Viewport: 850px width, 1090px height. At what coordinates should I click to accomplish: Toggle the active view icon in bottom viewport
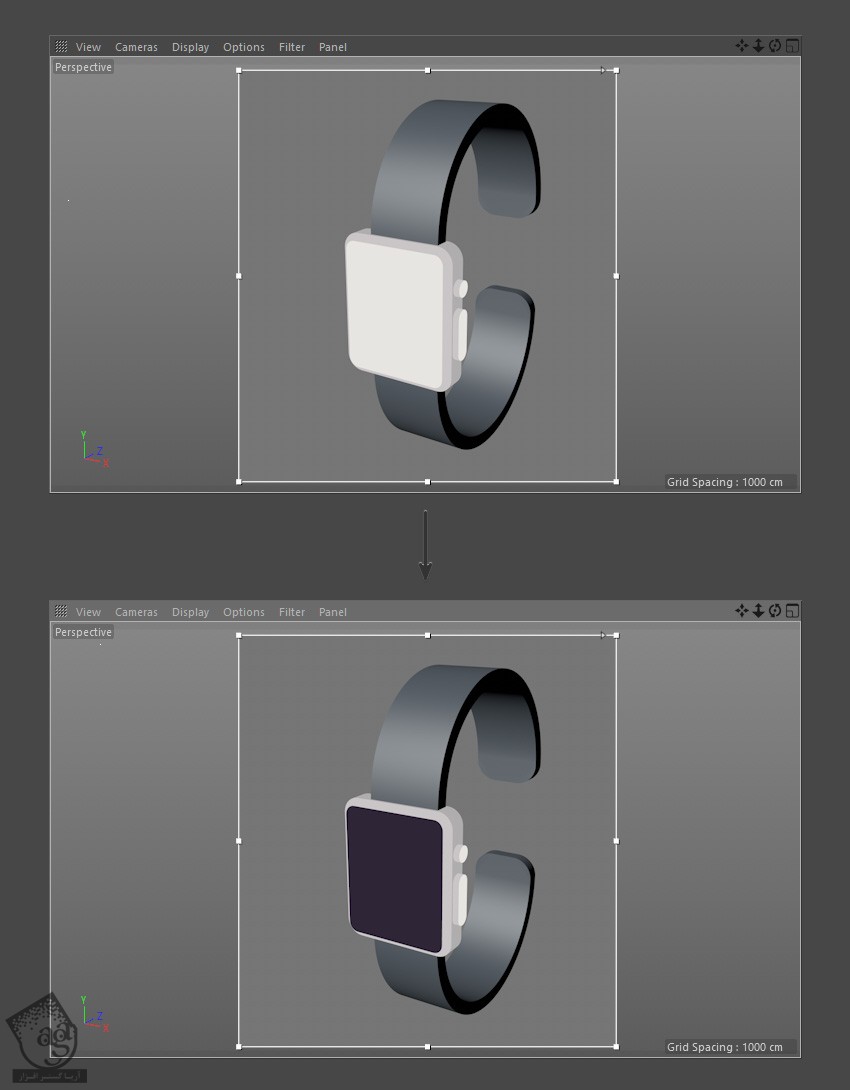point(792,611)
